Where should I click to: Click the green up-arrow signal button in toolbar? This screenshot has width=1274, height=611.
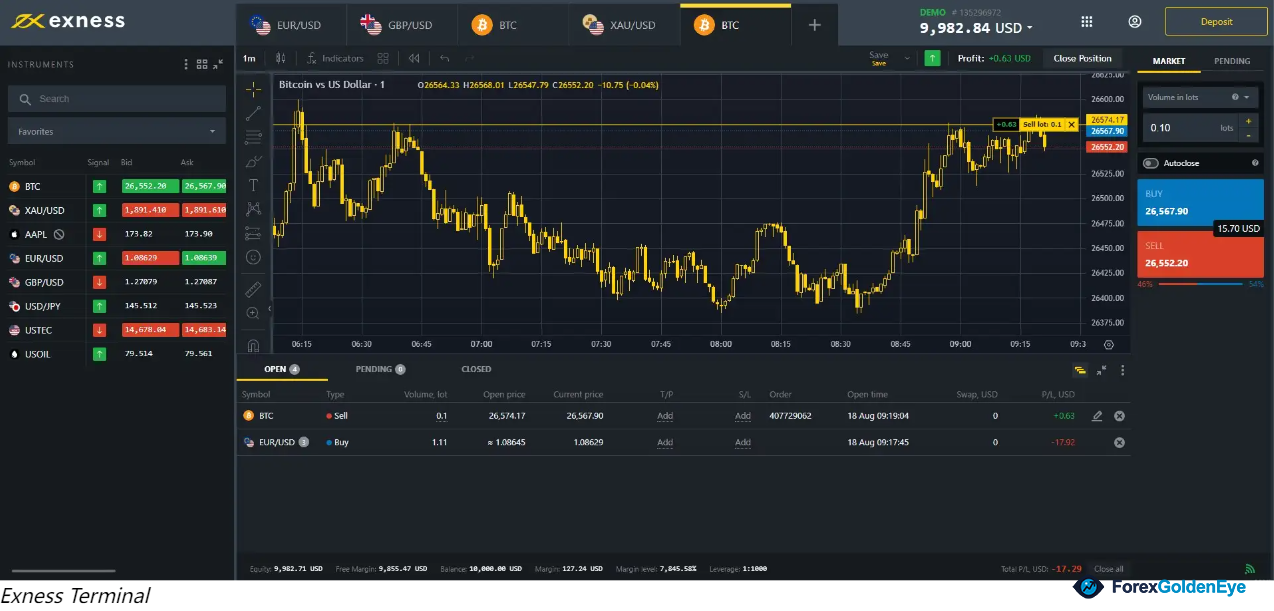(932, 58)
